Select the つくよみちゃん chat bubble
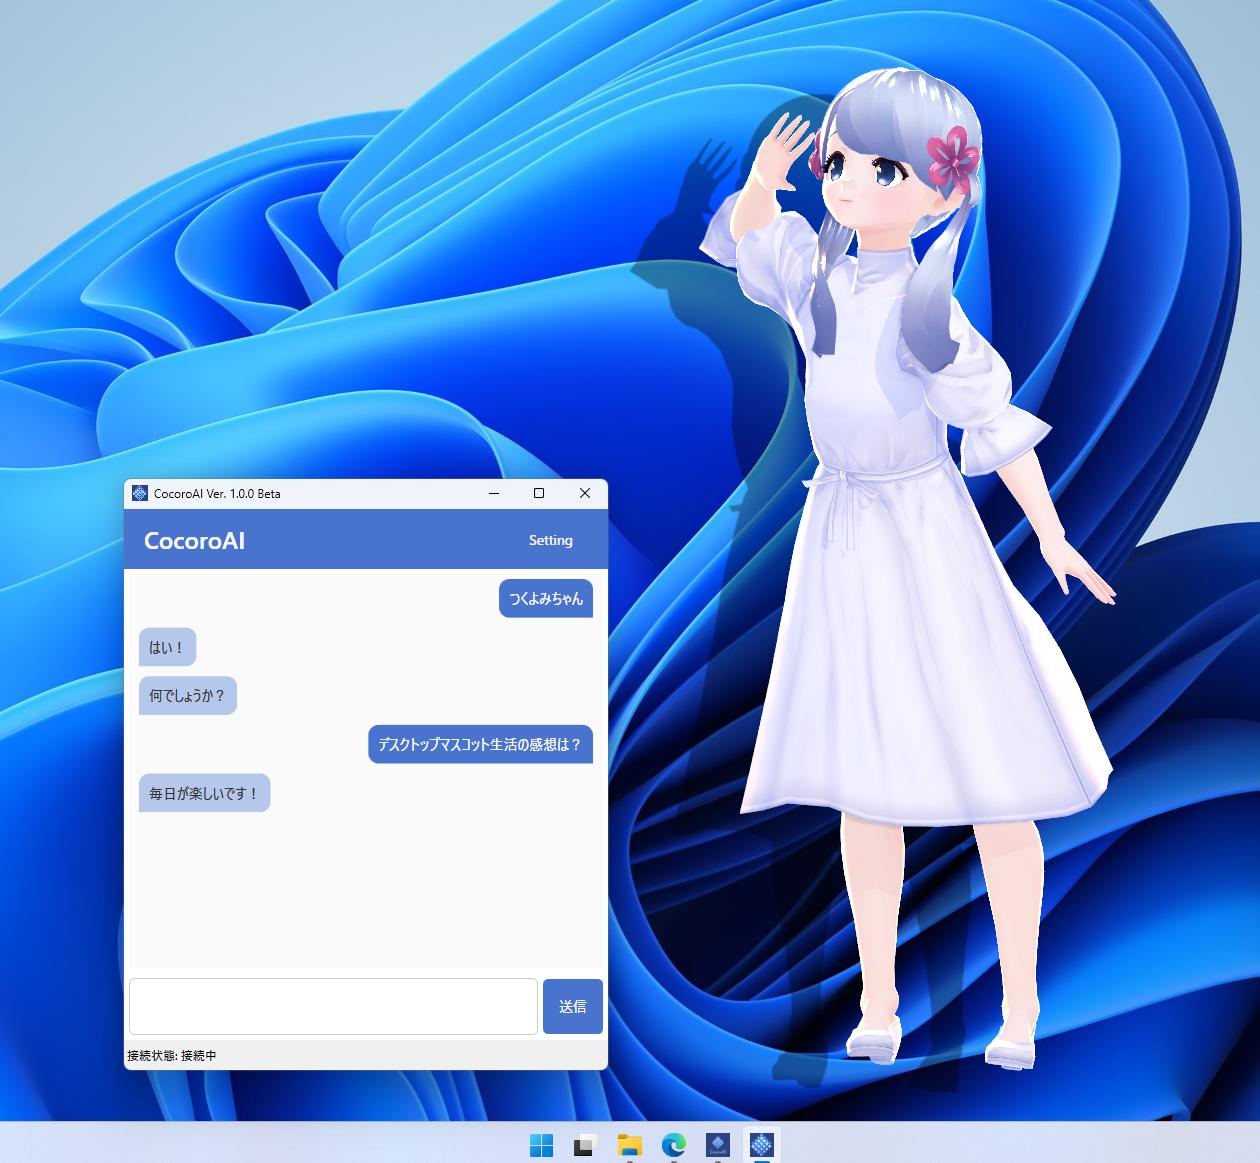Viewport: 1260px width, 1163px height. pyautogui.click(x=546, y=599)
